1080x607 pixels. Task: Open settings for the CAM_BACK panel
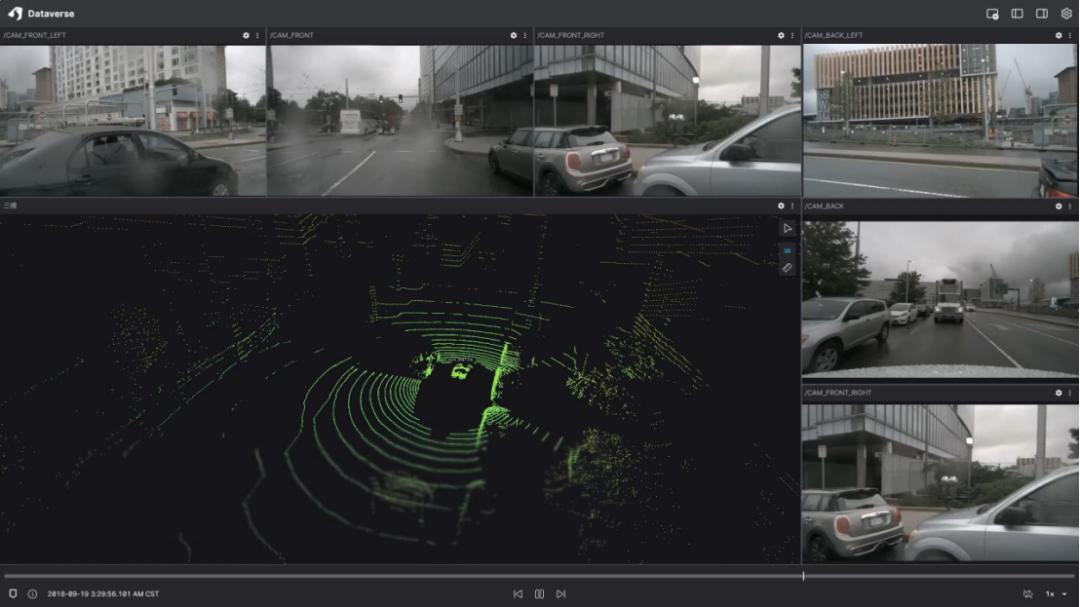click(1058, 206)
